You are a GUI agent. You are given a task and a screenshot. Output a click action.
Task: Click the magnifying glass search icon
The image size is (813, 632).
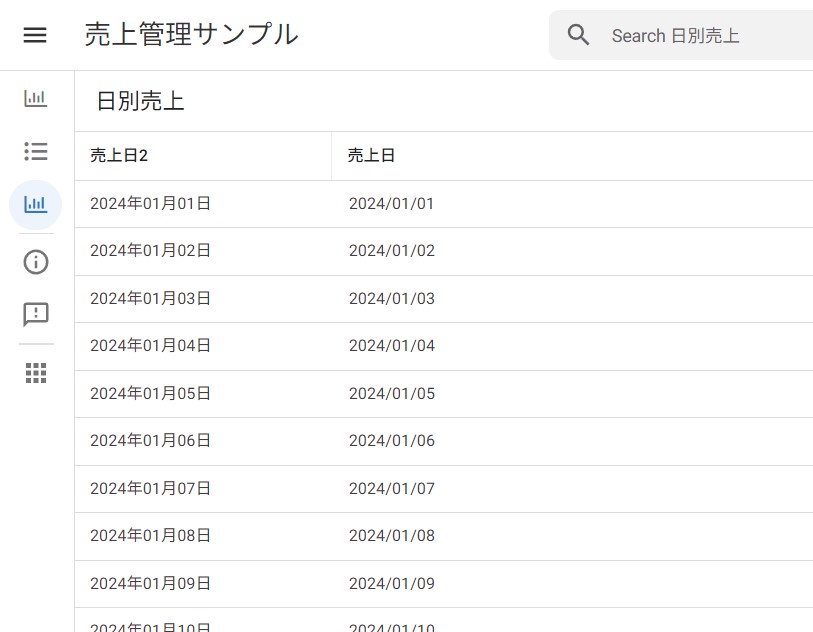point(579,35)
